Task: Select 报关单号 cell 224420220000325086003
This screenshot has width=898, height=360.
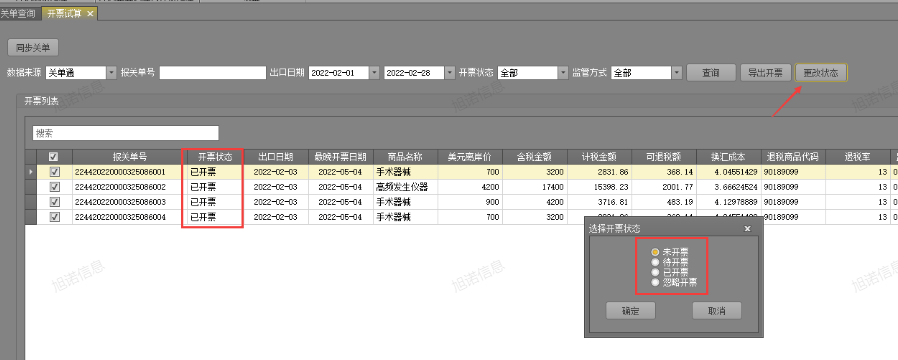Action: 130,201
